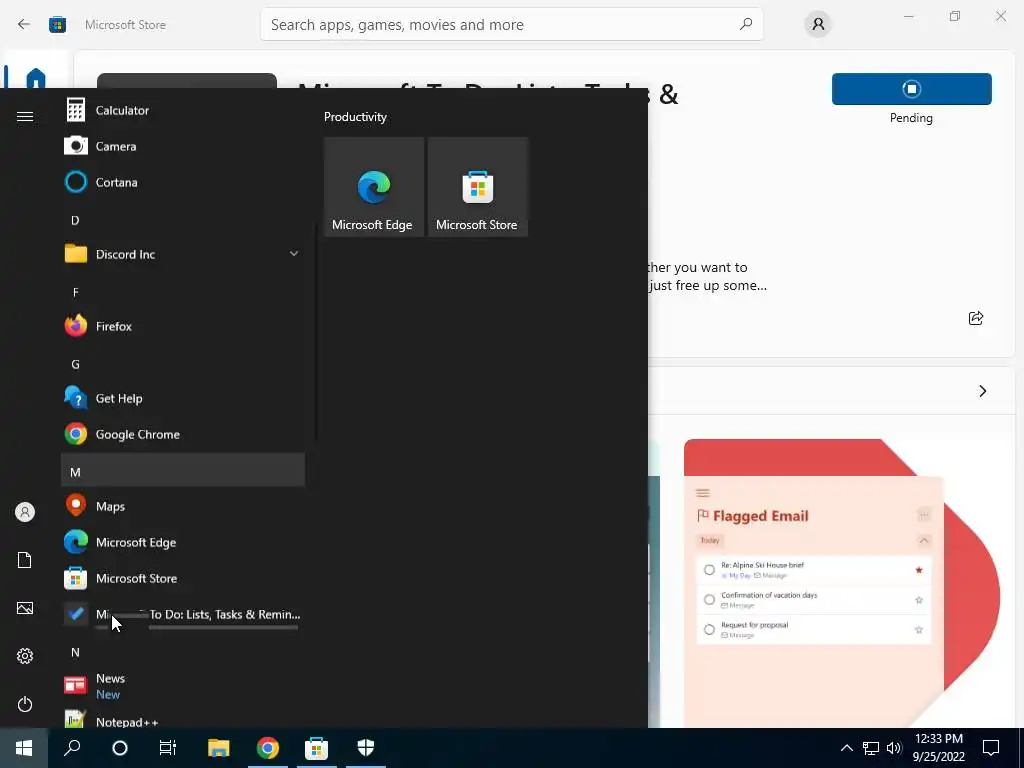The width and height of the screenshot is (1024, 768).
Task: Open Cortana circle on taskbar
Action: tap(120, 748)
